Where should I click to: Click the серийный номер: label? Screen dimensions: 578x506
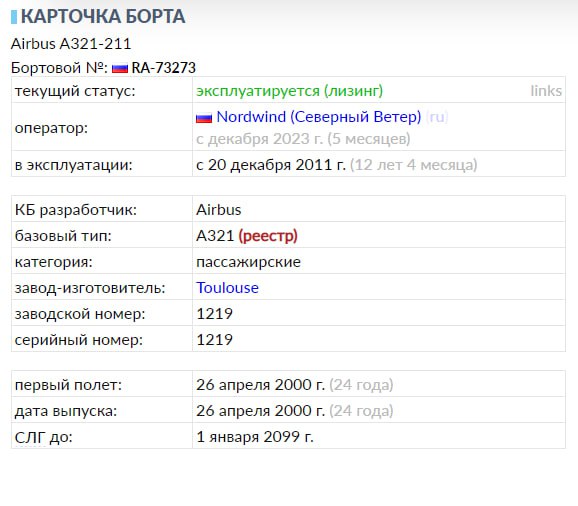[79, 340]
